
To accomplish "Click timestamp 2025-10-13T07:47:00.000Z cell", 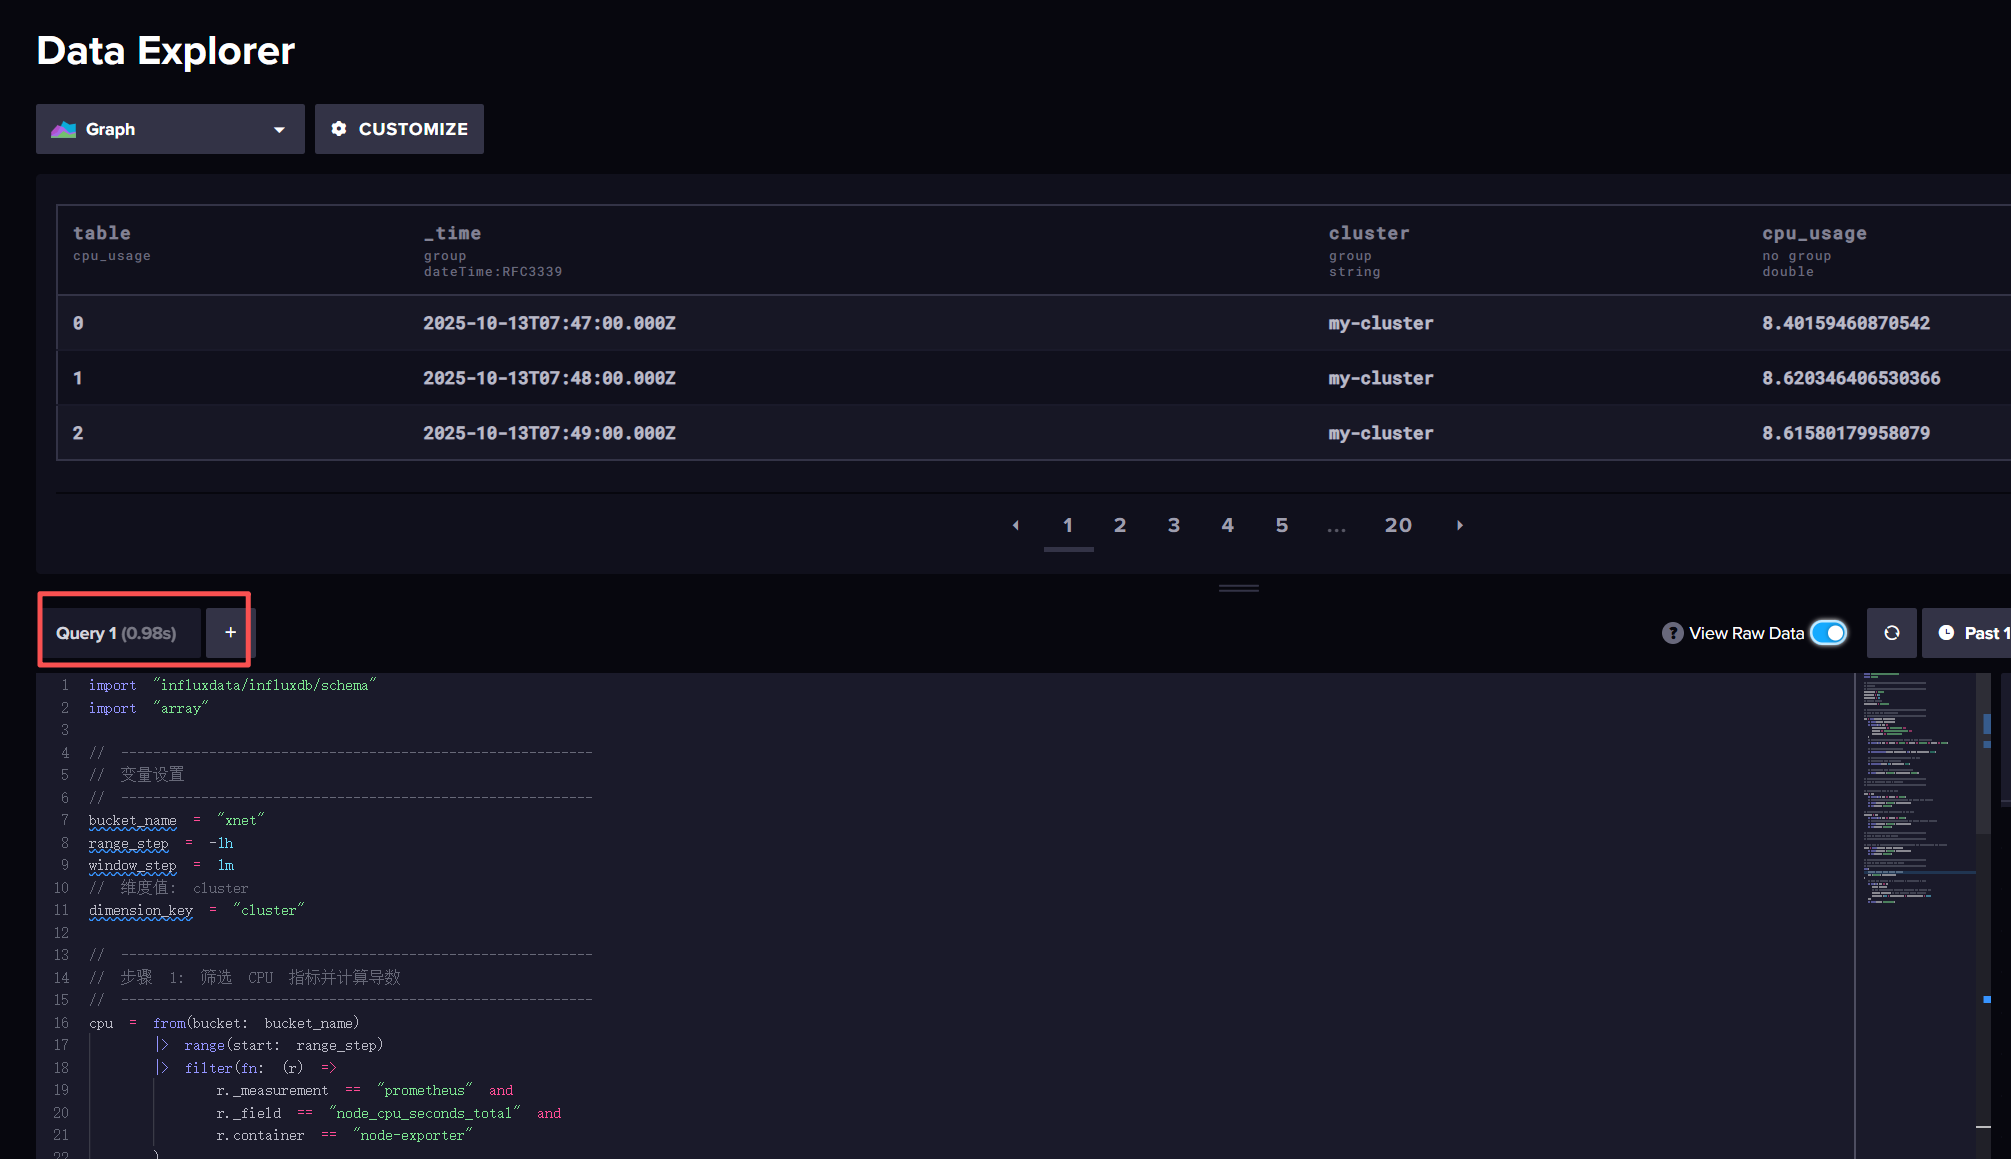I will [549, 323].
